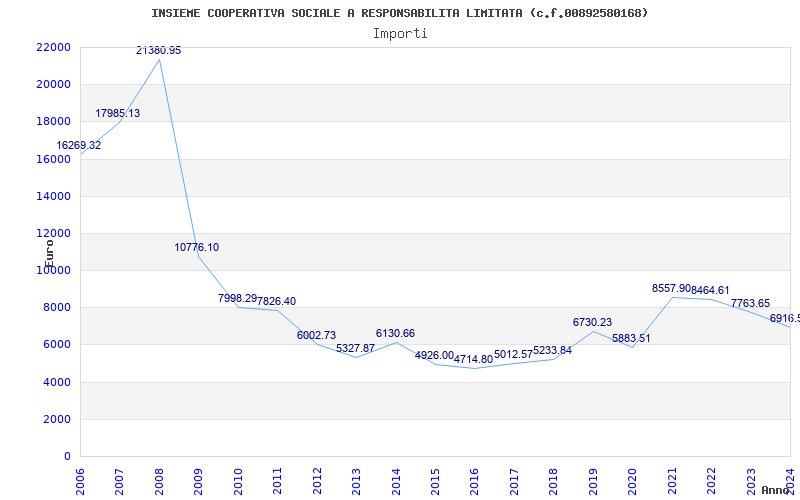Select the data label 8557.90
The width and height of the screenshot is (800, 500).
671,289
